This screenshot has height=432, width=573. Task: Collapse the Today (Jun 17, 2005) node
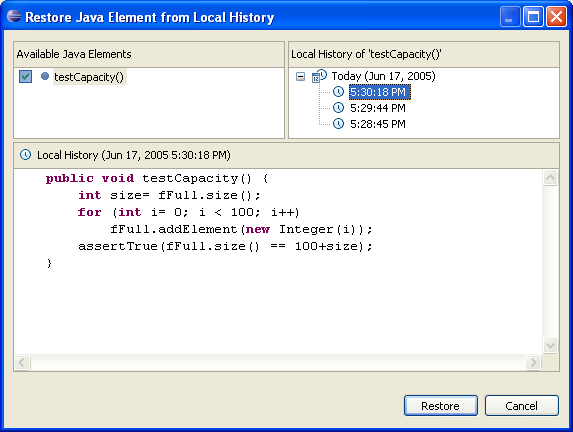pyautogui.click(x=300, y=76)
